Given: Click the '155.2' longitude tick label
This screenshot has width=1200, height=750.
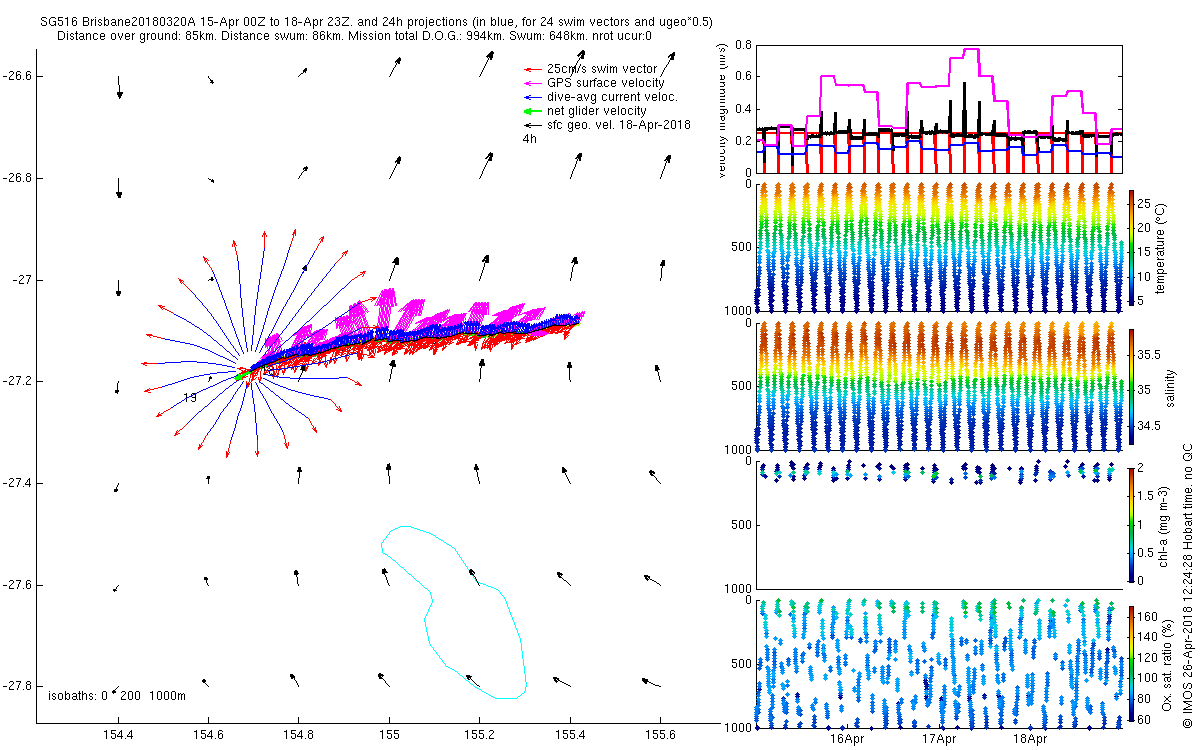Looking at the screenshot, I should click(480, 735).
